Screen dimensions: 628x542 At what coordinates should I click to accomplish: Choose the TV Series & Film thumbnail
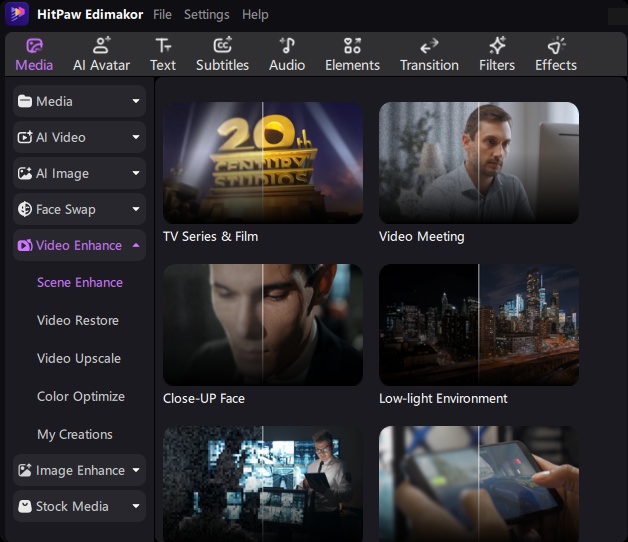[263, 163]
